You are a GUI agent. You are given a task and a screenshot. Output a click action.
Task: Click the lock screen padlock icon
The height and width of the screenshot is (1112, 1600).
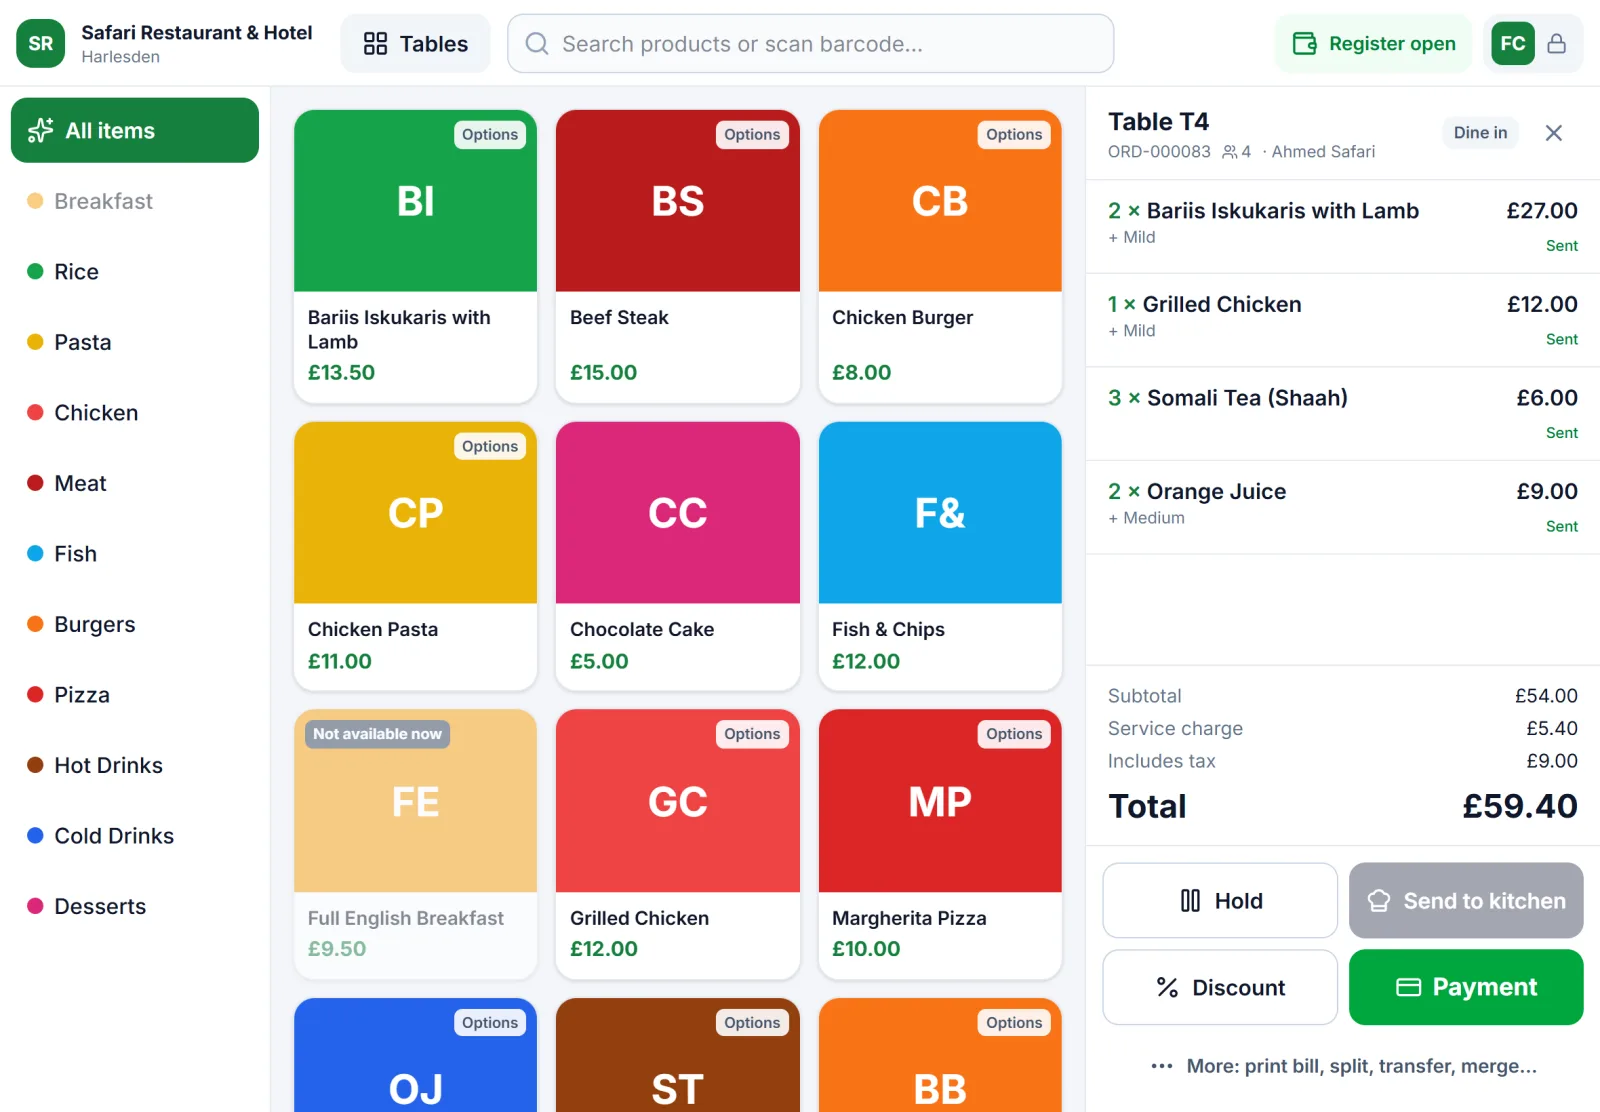(x=1557, y=44)
